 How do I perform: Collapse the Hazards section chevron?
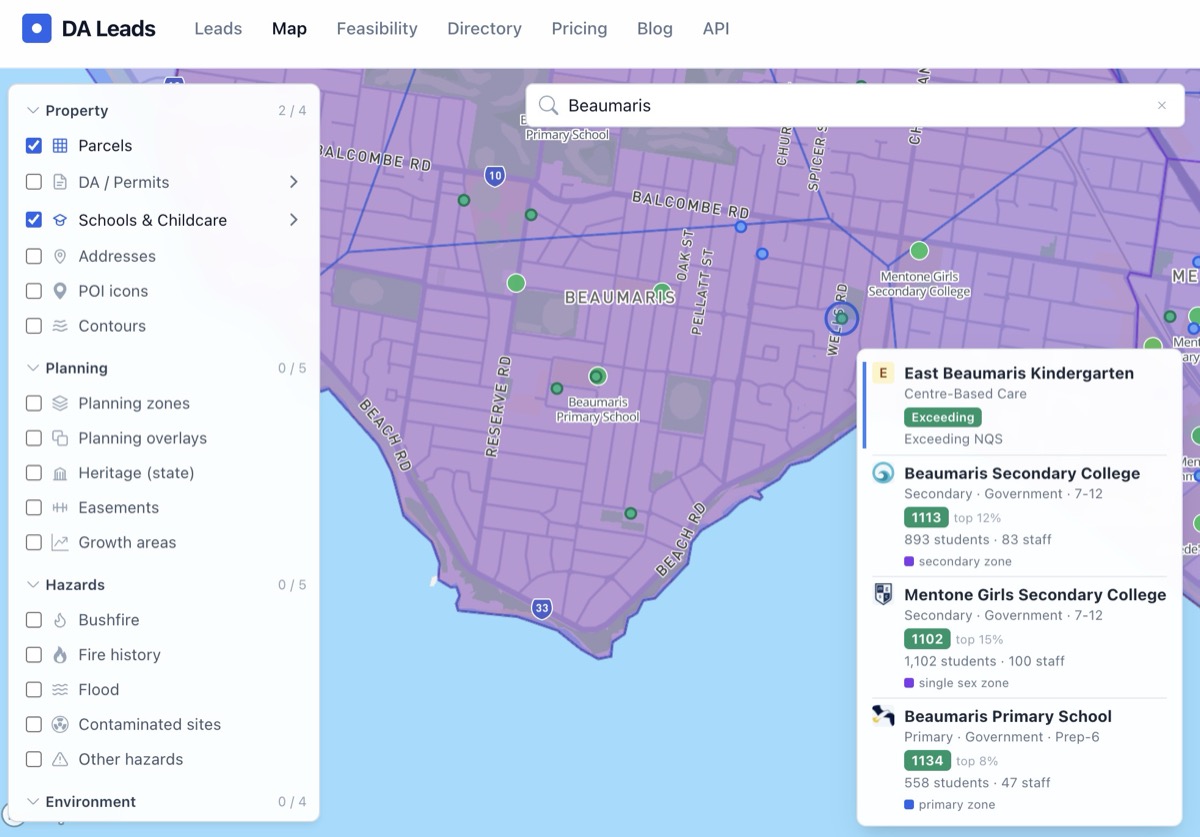33,585
